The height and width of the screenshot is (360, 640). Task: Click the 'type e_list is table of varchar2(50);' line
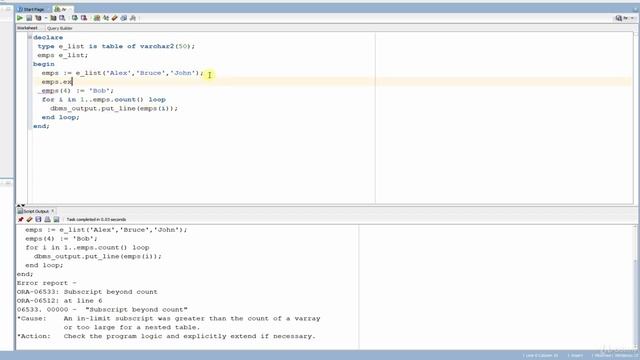tap(116, 47)
